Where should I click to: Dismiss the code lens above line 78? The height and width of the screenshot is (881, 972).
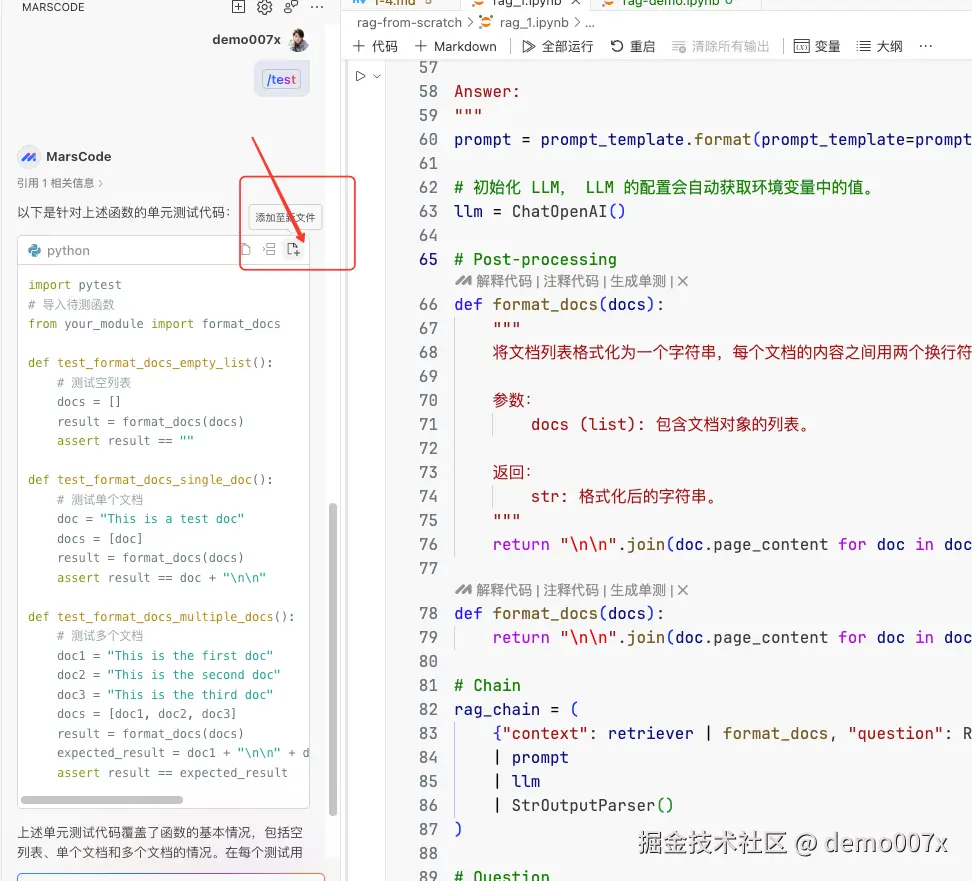pyautogui.click(x=683, y=590)
